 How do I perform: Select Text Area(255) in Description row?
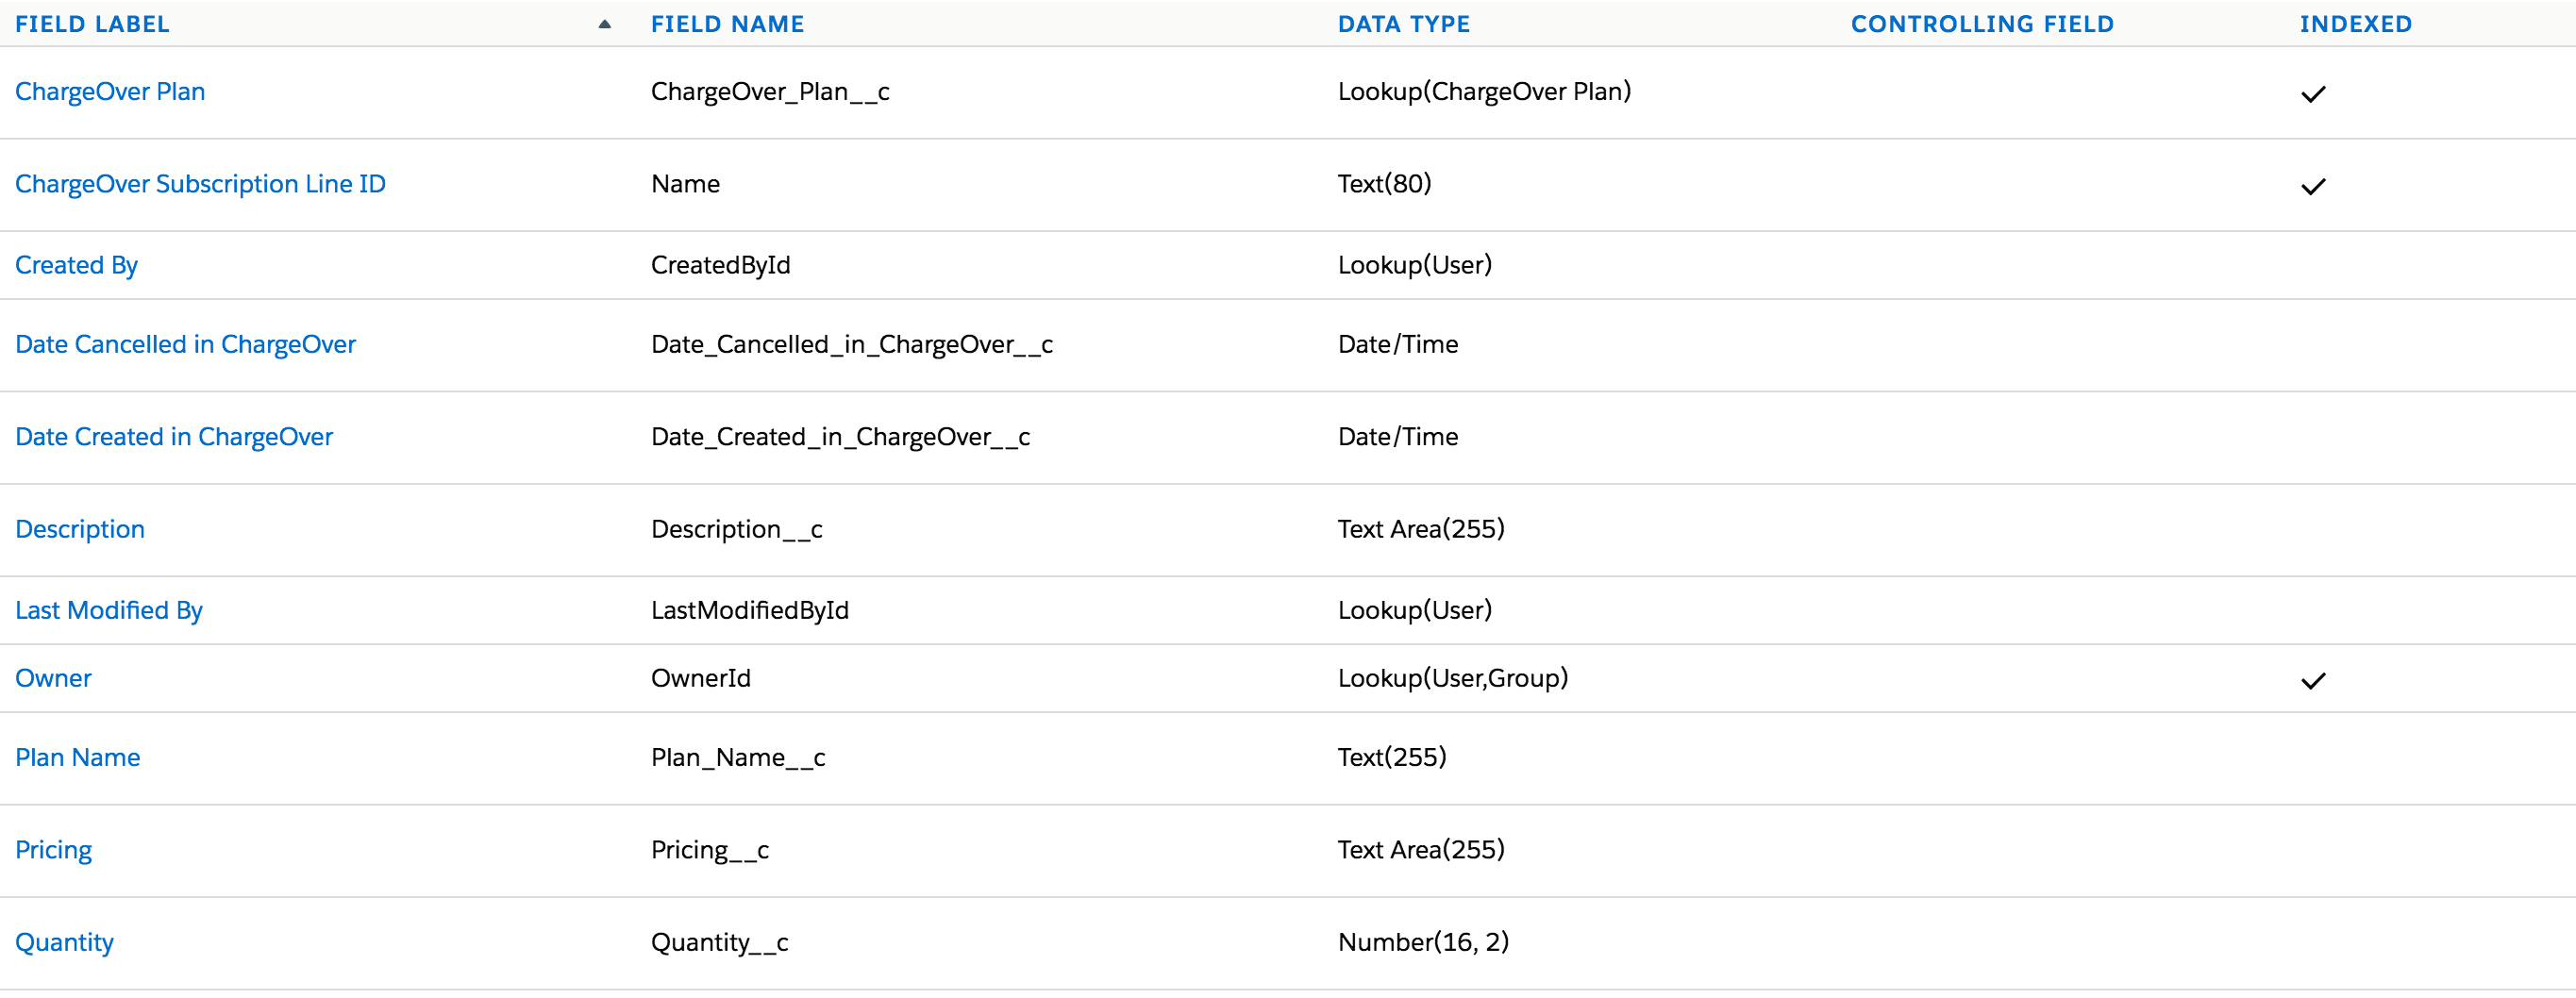[x=1421, y=529]
